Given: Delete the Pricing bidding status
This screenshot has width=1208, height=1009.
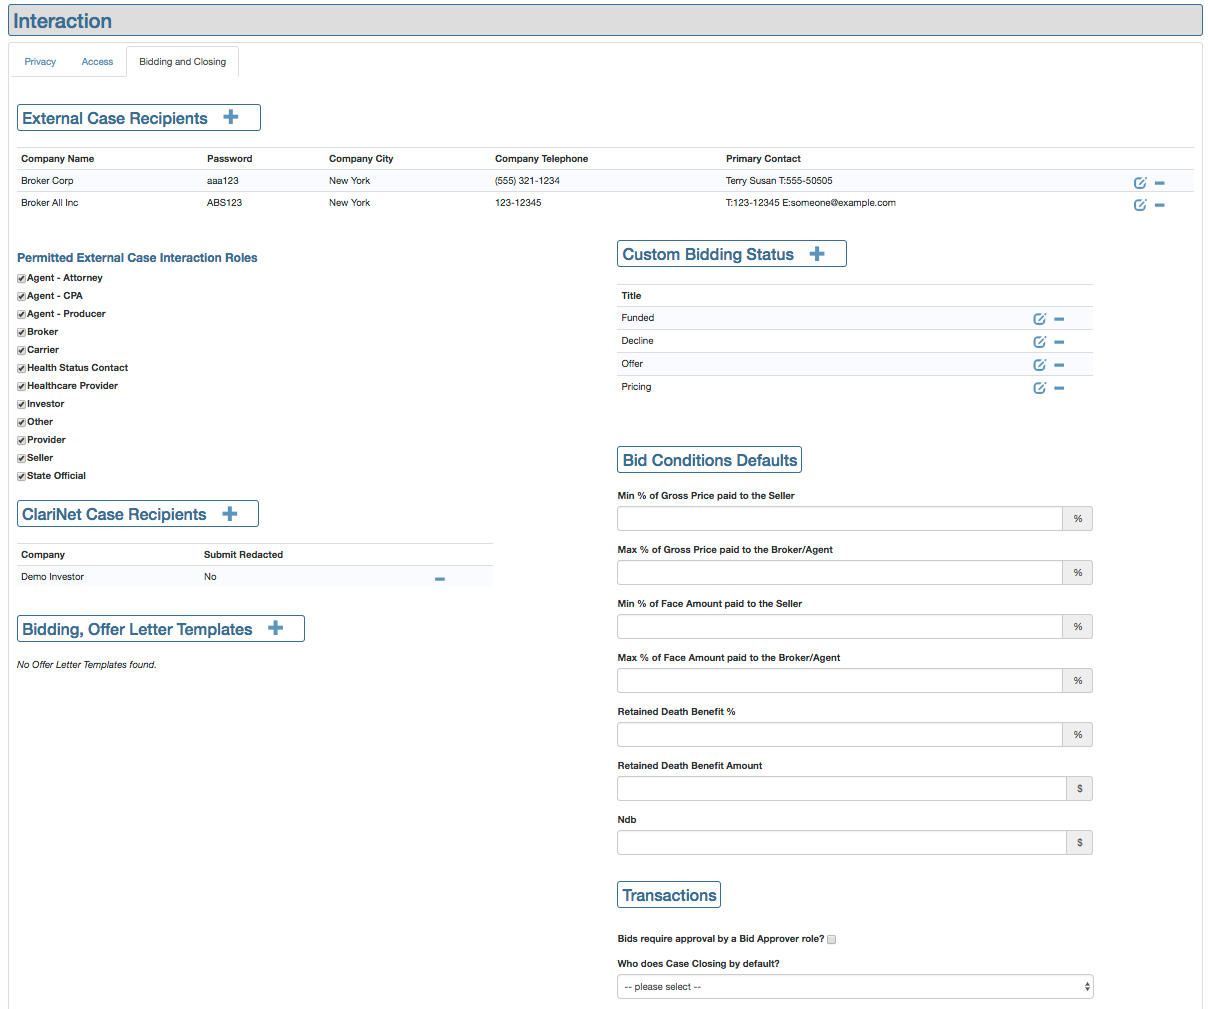Looking at the screenshot, I should pyautogui.click(x=1059, y=388).
